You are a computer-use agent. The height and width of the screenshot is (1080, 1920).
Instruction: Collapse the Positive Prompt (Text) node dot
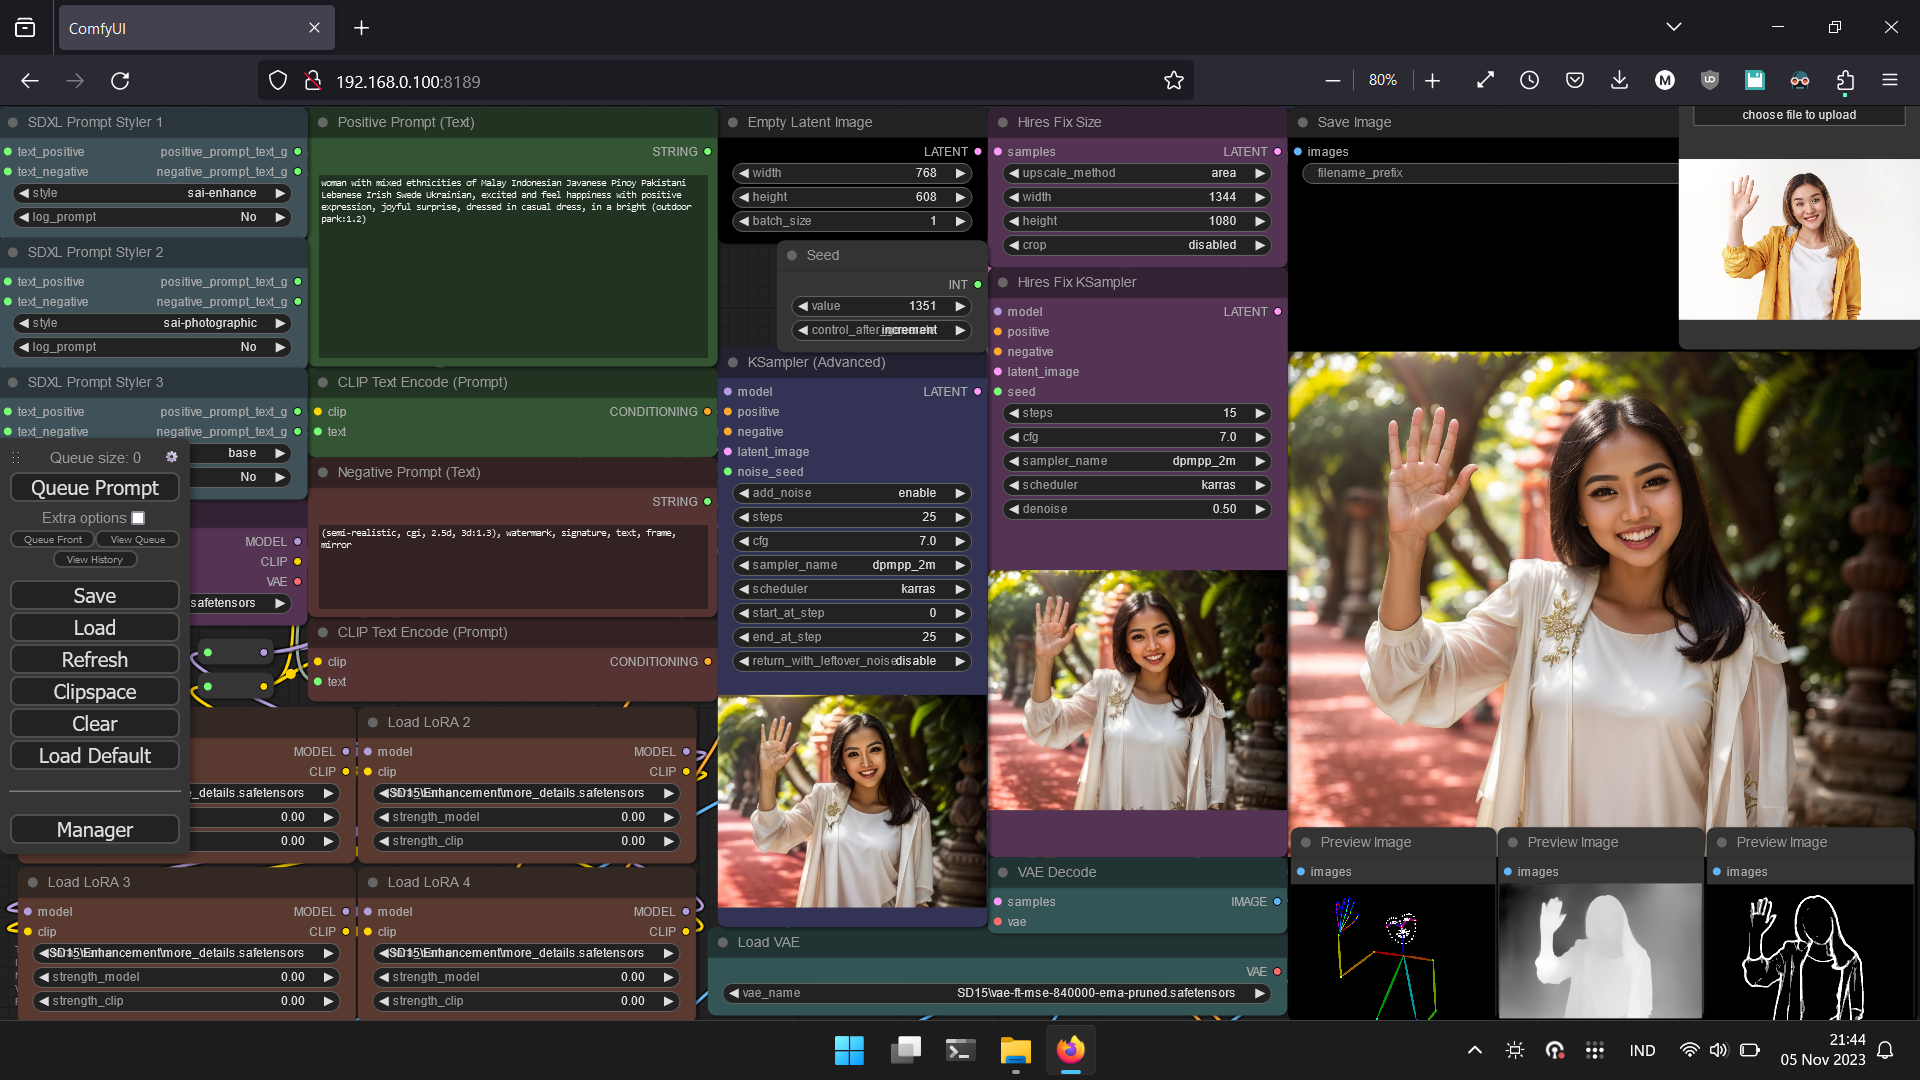[x=323, y=122]
